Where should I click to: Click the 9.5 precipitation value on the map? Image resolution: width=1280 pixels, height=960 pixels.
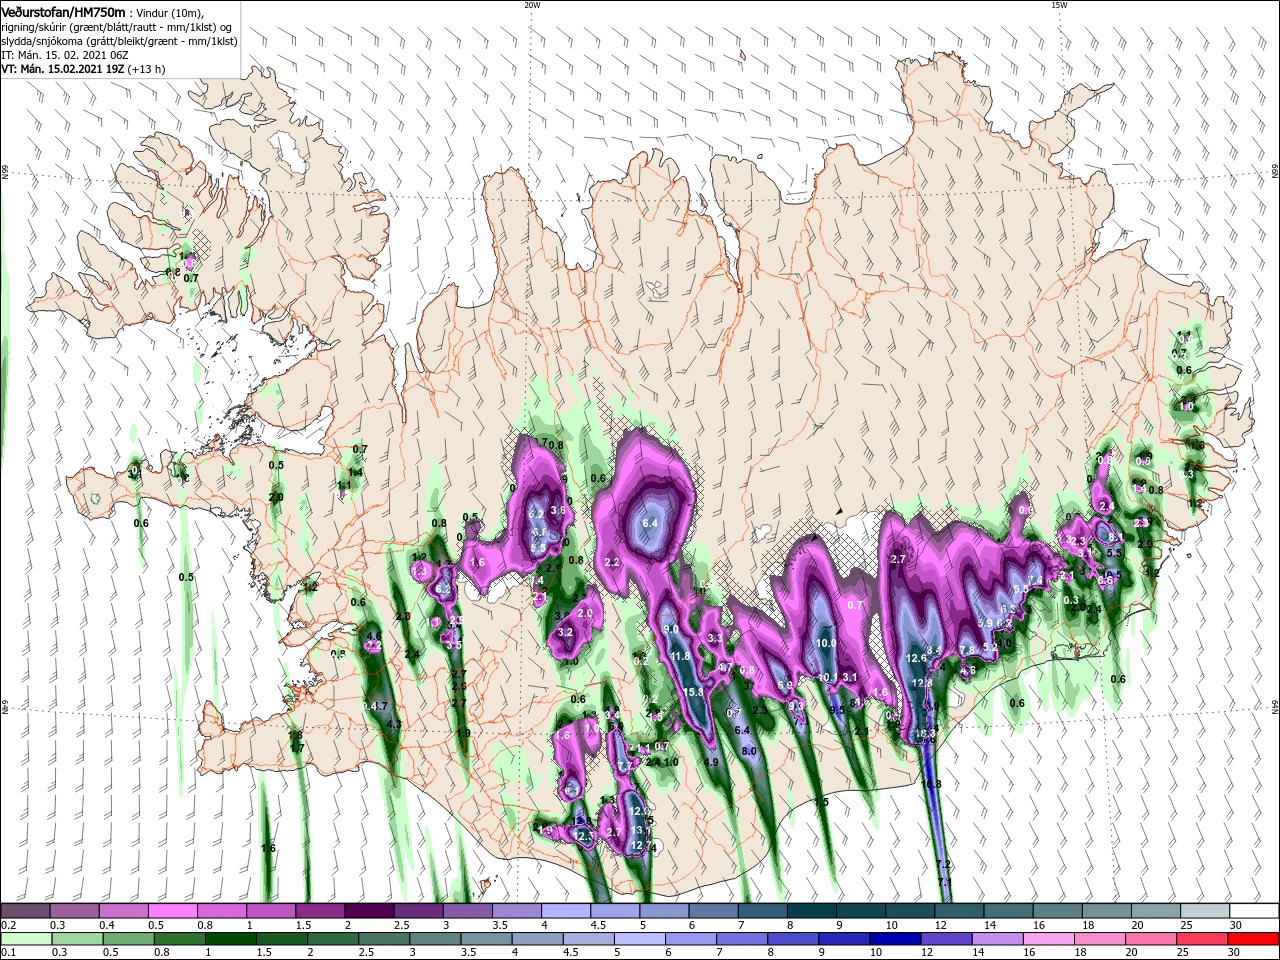(837, 709)
